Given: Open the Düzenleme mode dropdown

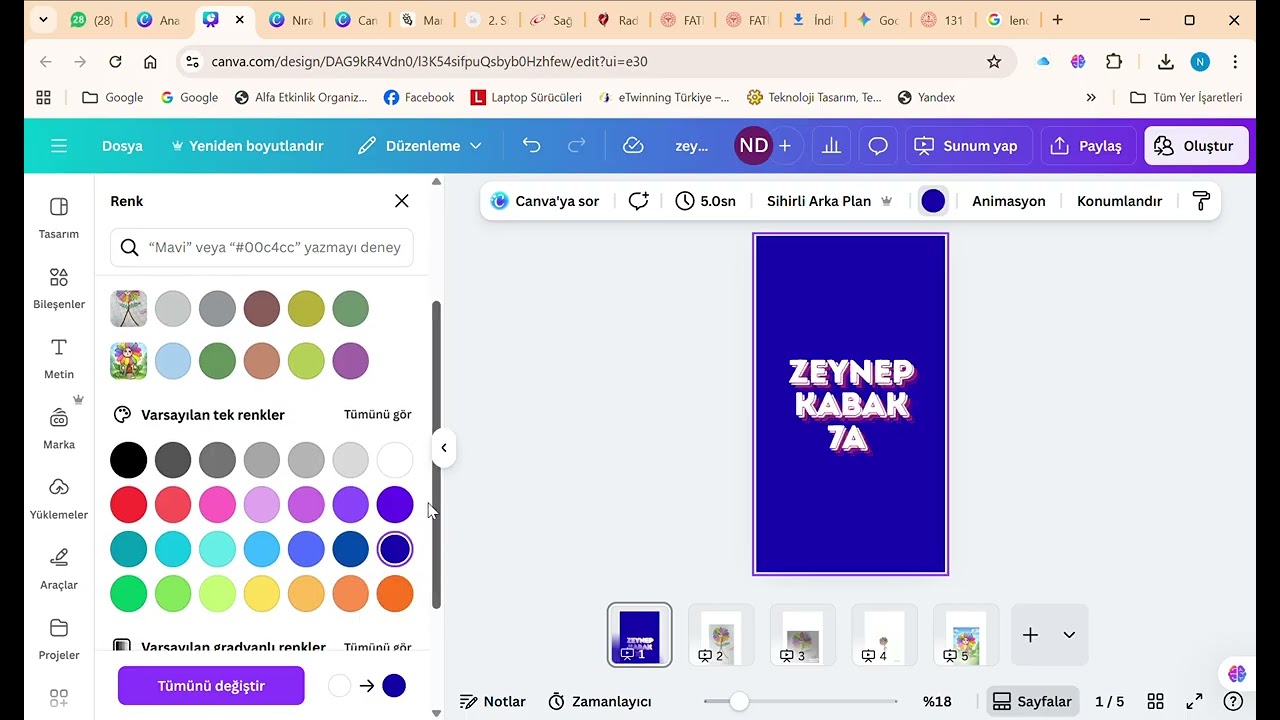Looking at the screenshot, I should click(x=420, y=146).
